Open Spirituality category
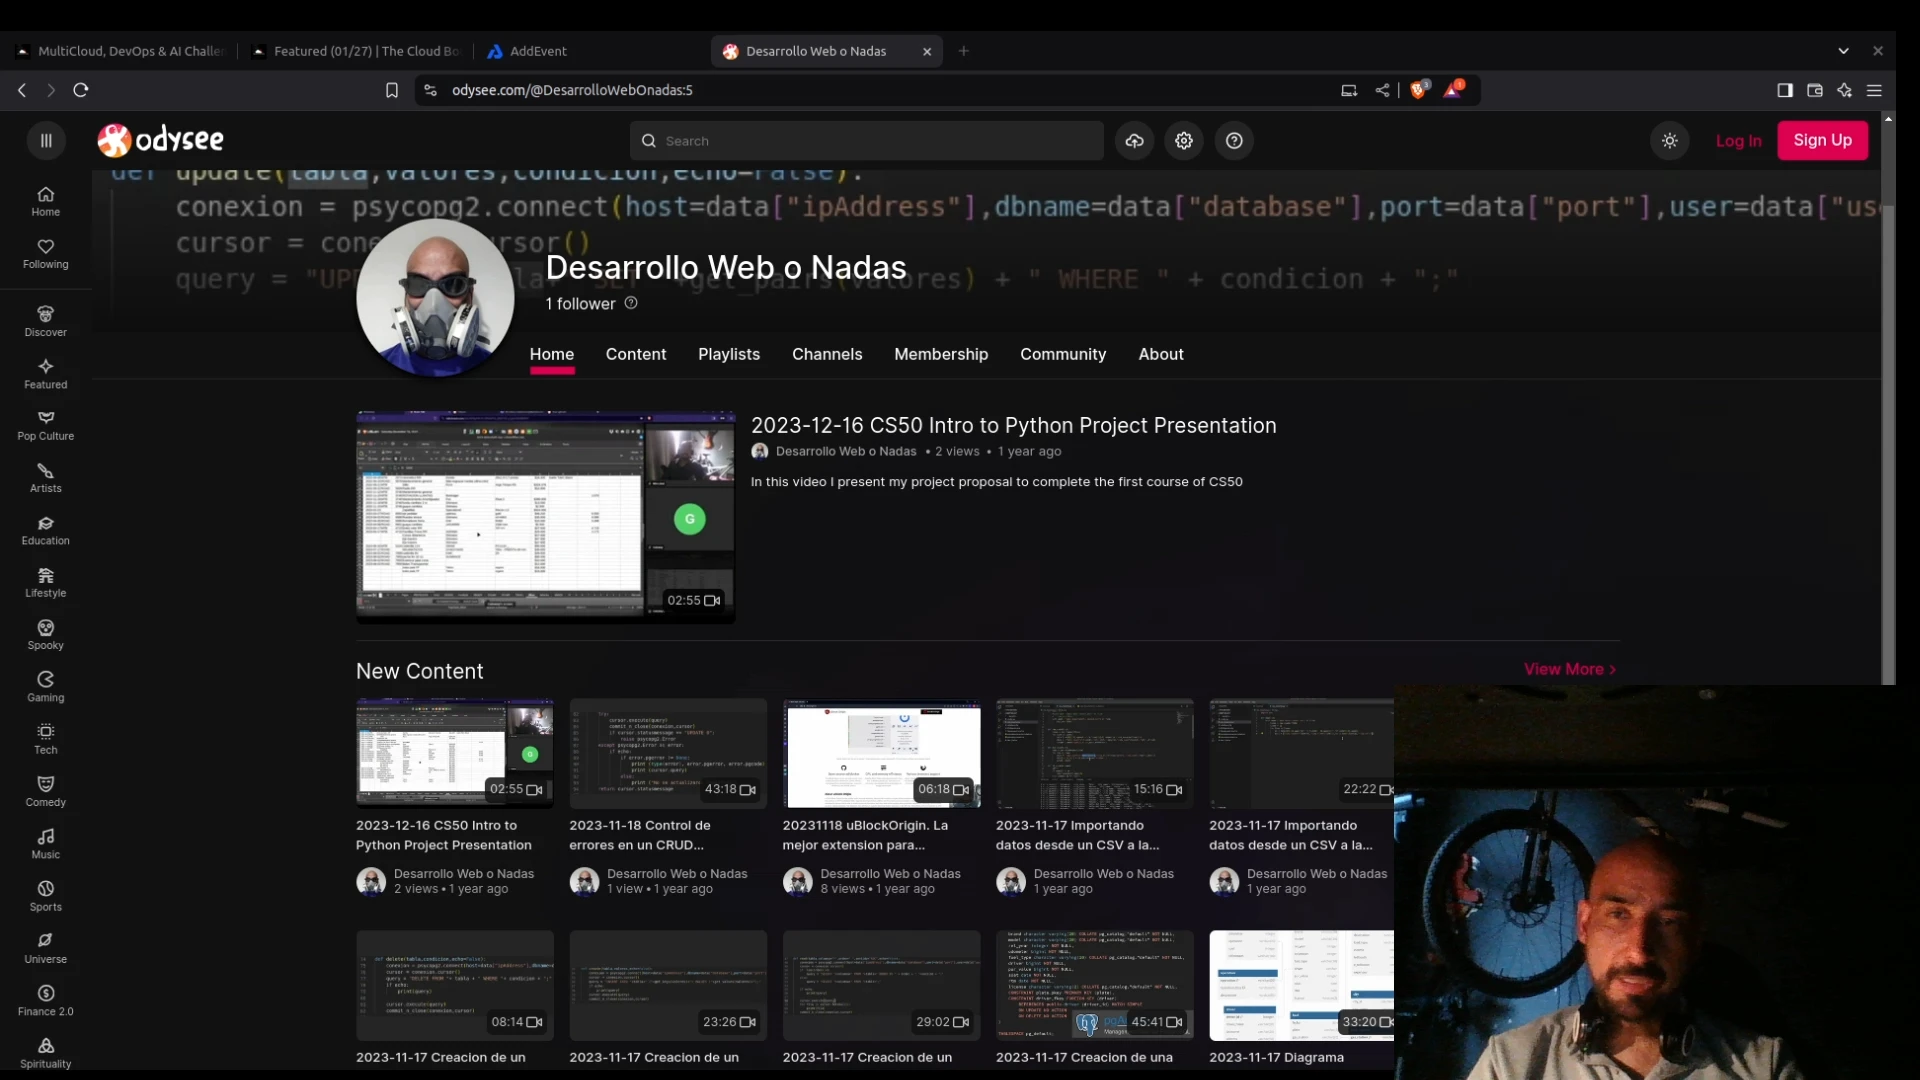Image resolution: width=1920 pixels, height=1080 pixels. [x=46, y=1053]
